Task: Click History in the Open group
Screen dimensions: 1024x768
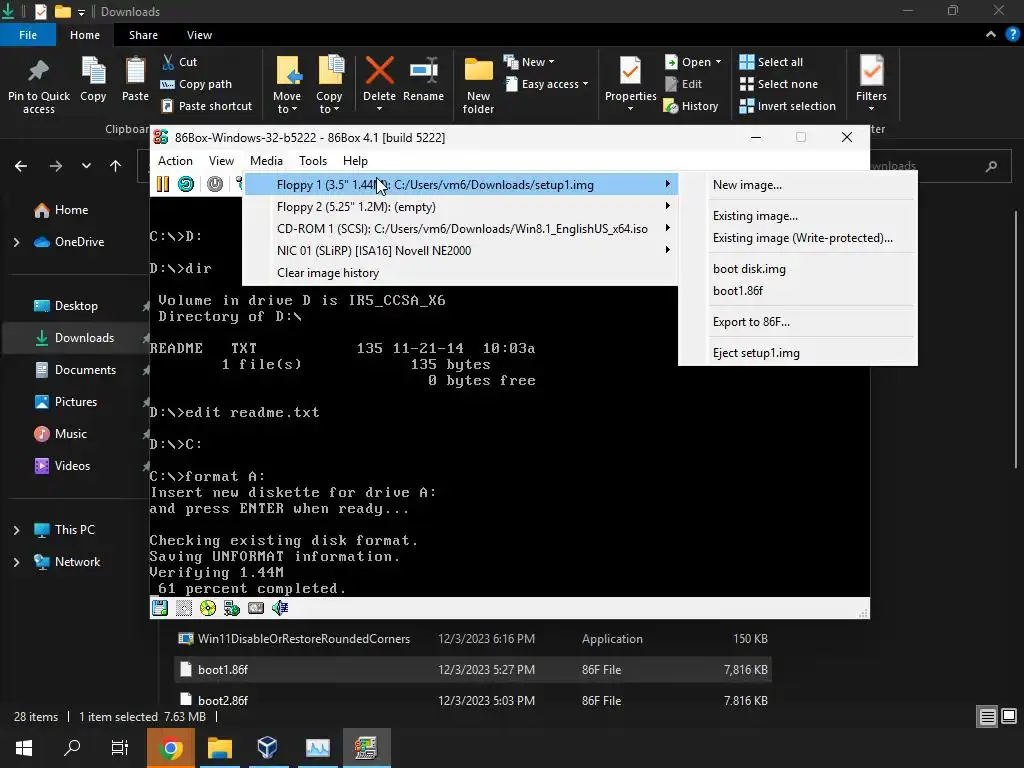Action: (x=691, y=106)
